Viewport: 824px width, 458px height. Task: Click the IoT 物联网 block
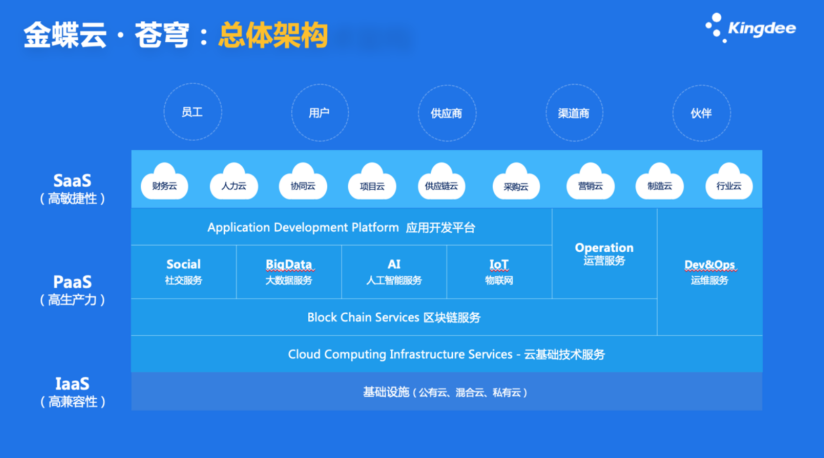point(499,272)
